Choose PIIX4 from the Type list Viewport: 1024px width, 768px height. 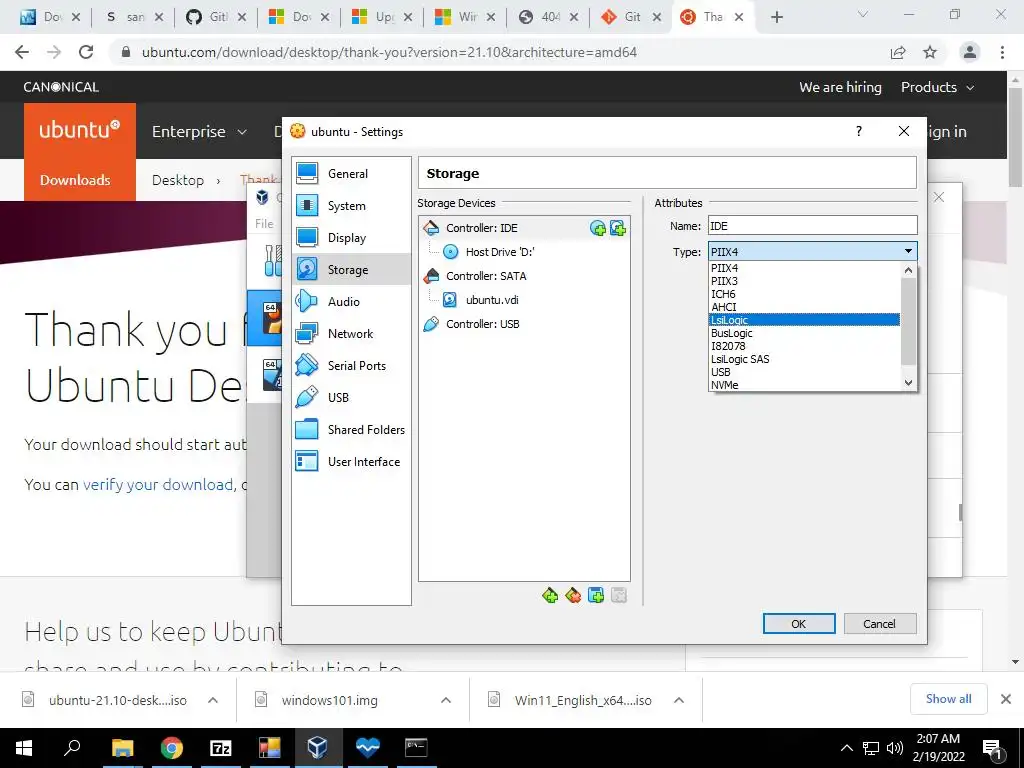[805, 268]
